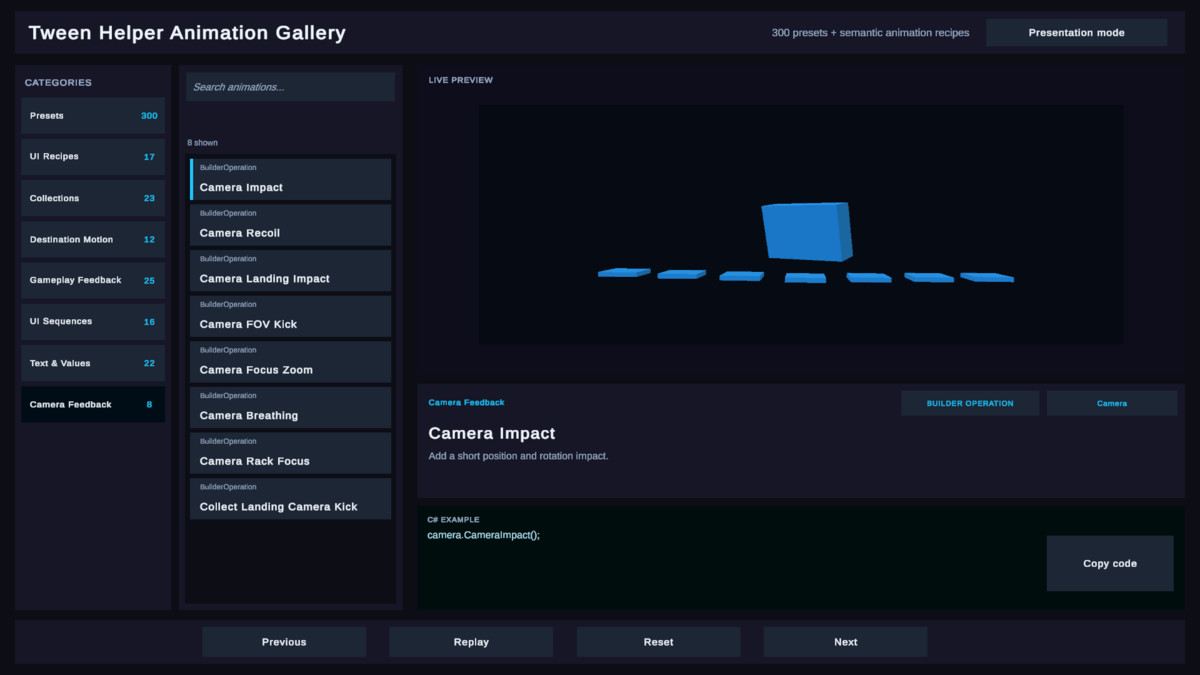Show the UI Sequences category

(x=93, y=322)
